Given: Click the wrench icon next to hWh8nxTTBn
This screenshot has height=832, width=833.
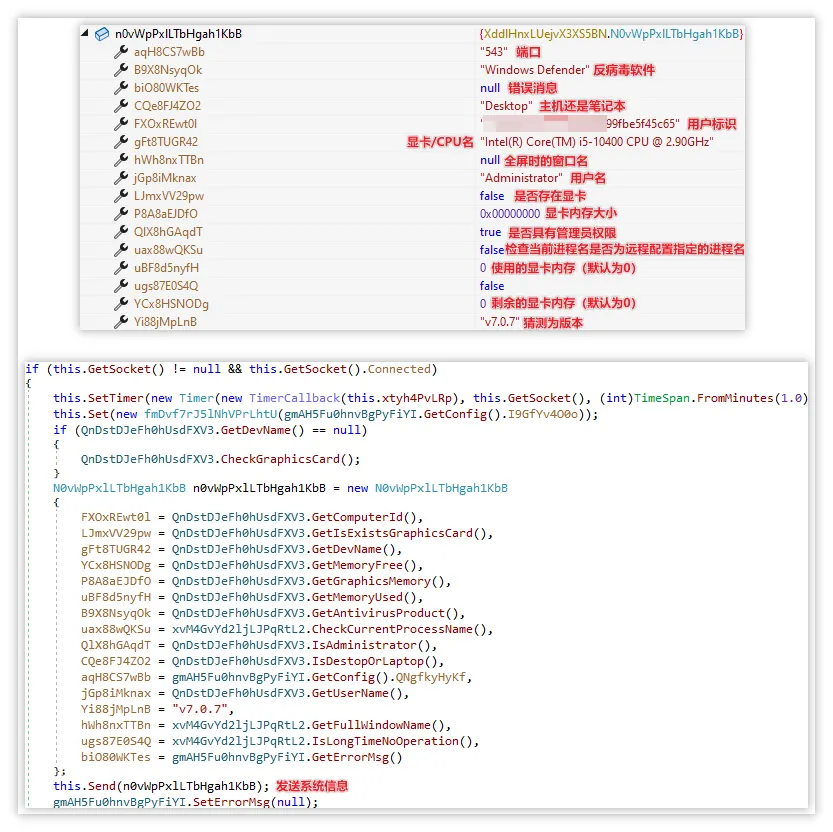Looking at the screenshot, I should (121, 159).
